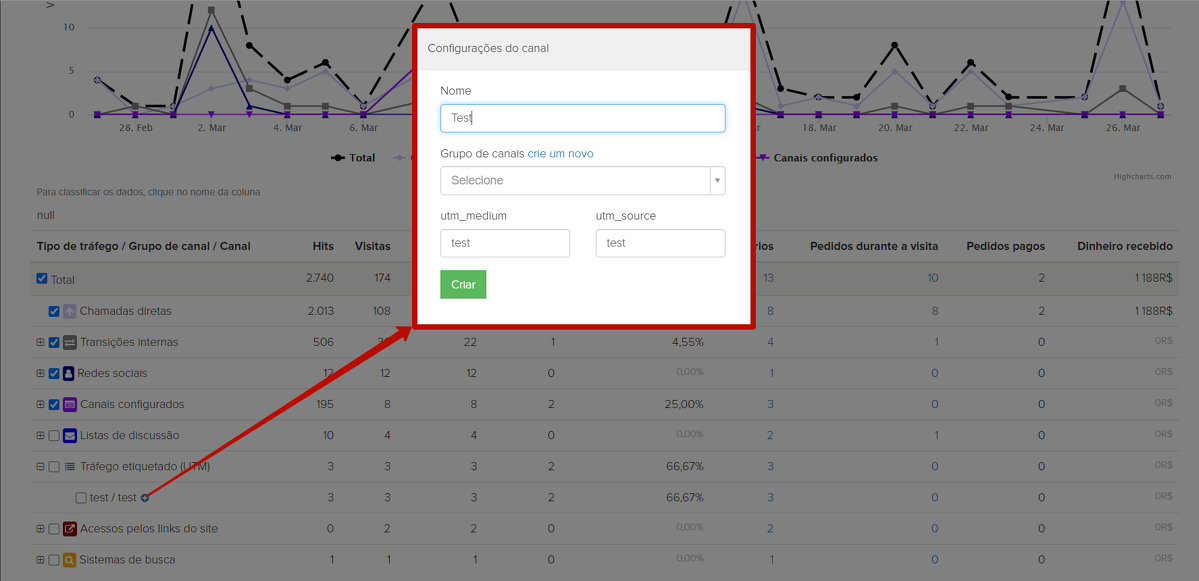
Task: Click the Redes sociais person icon
Action: (x=69, y=373)
